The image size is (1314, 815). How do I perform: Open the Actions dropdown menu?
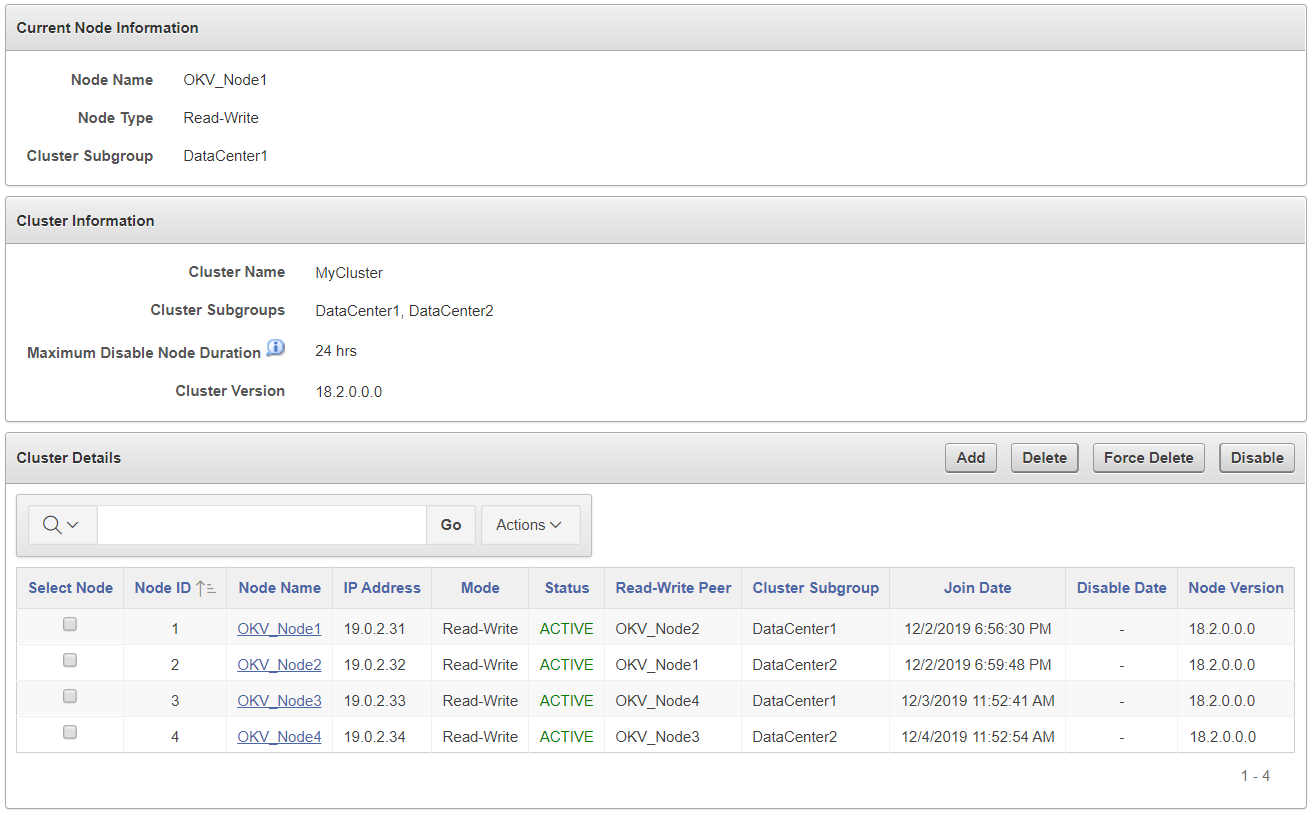click(530, 524)
